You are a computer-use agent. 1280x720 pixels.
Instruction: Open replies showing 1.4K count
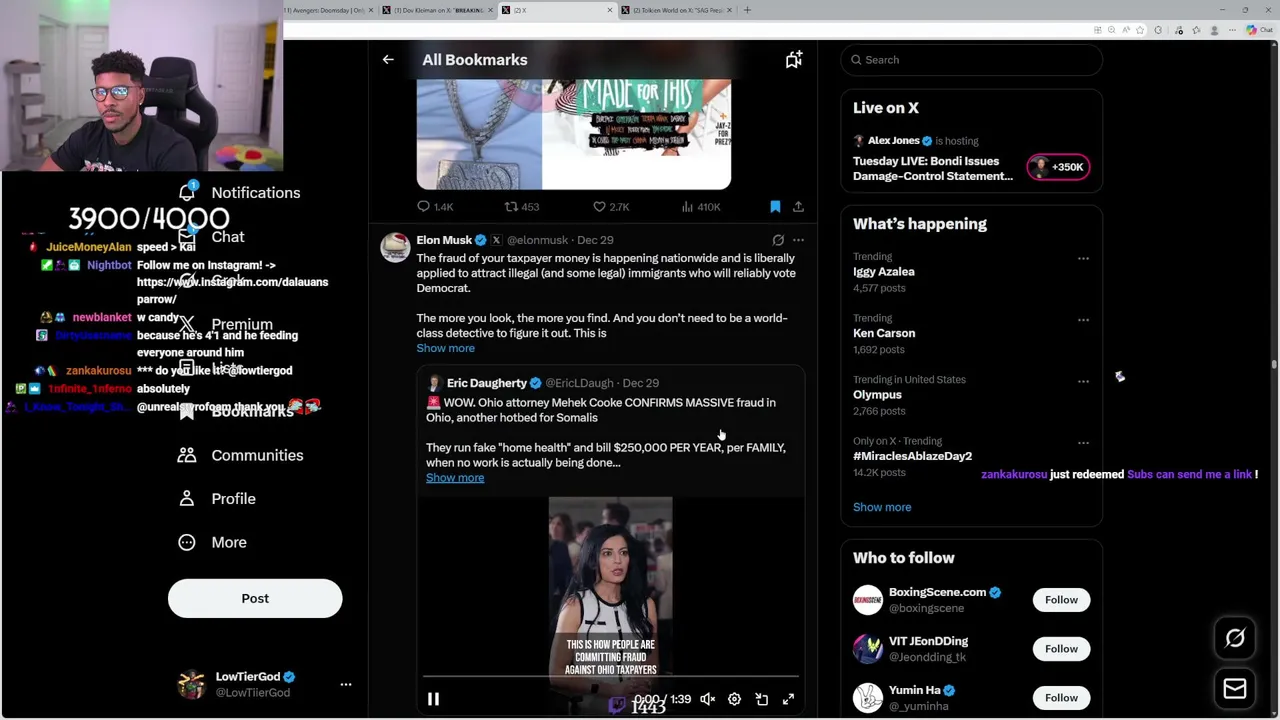coord(435,207)
